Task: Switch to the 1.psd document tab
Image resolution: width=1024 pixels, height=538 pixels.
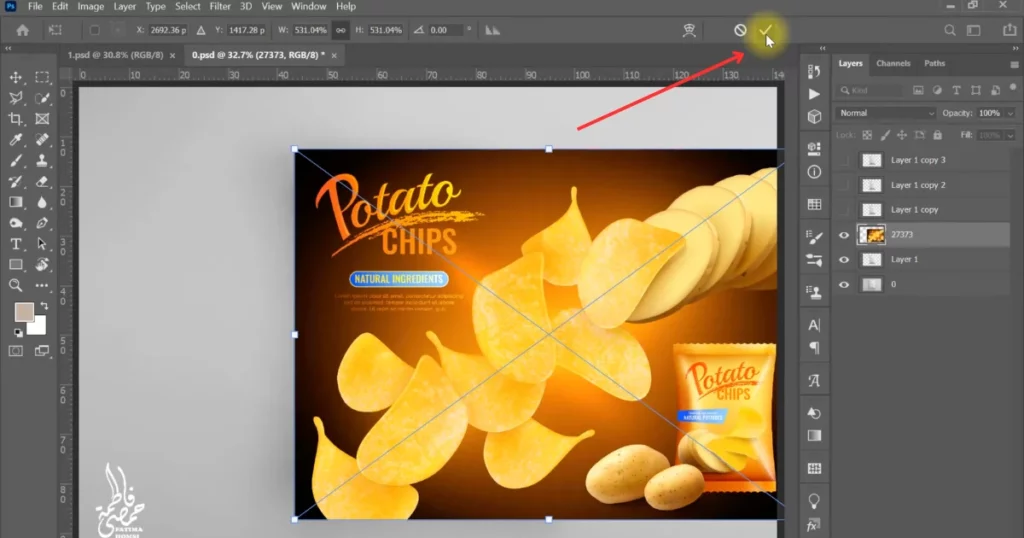Action: (115, 55)
